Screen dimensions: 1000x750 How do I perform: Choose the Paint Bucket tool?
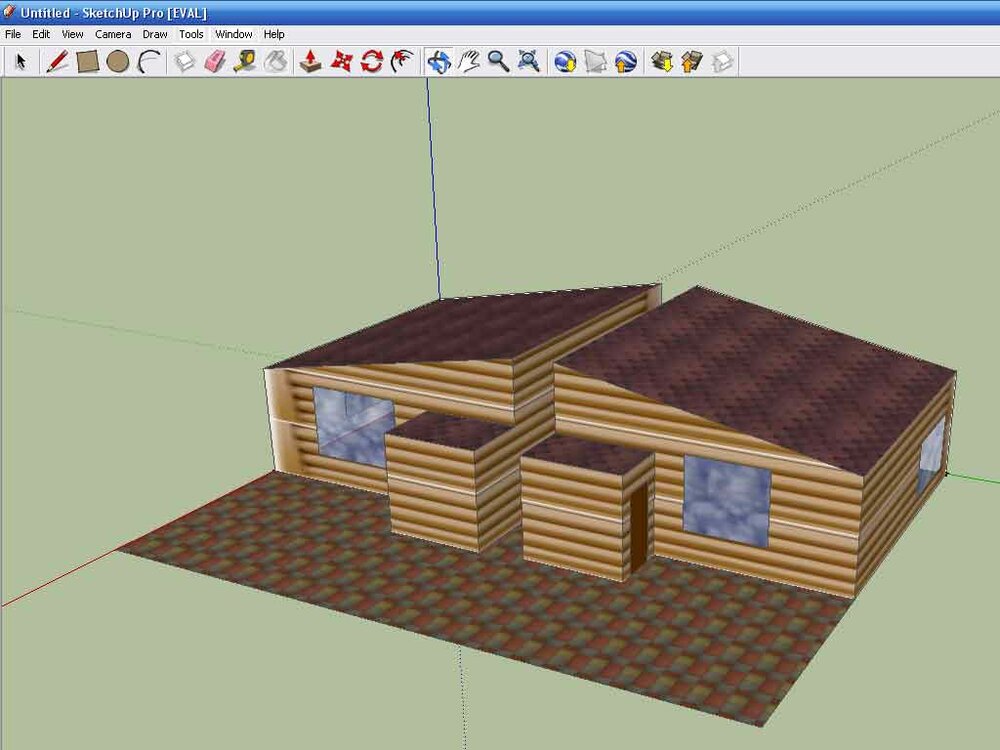point(275,62)
